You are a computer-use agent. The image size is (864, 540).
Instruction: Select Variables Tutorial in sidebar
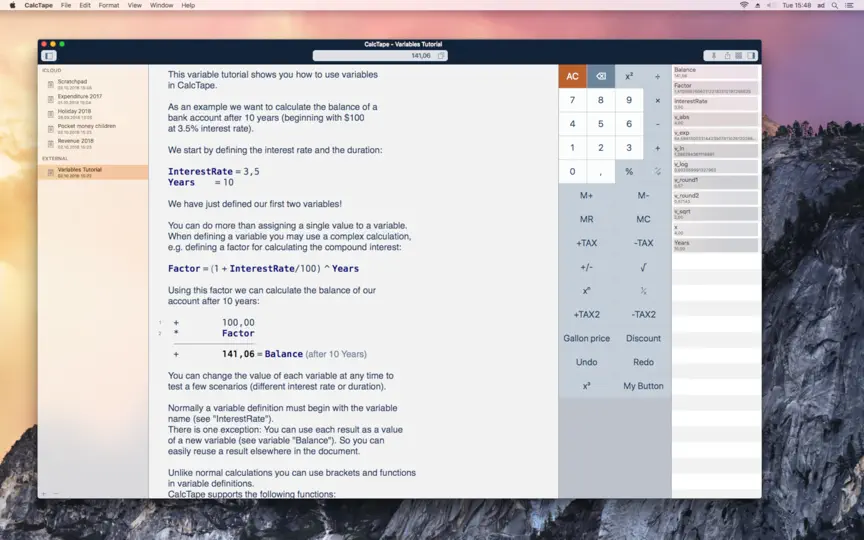[93, 172]
